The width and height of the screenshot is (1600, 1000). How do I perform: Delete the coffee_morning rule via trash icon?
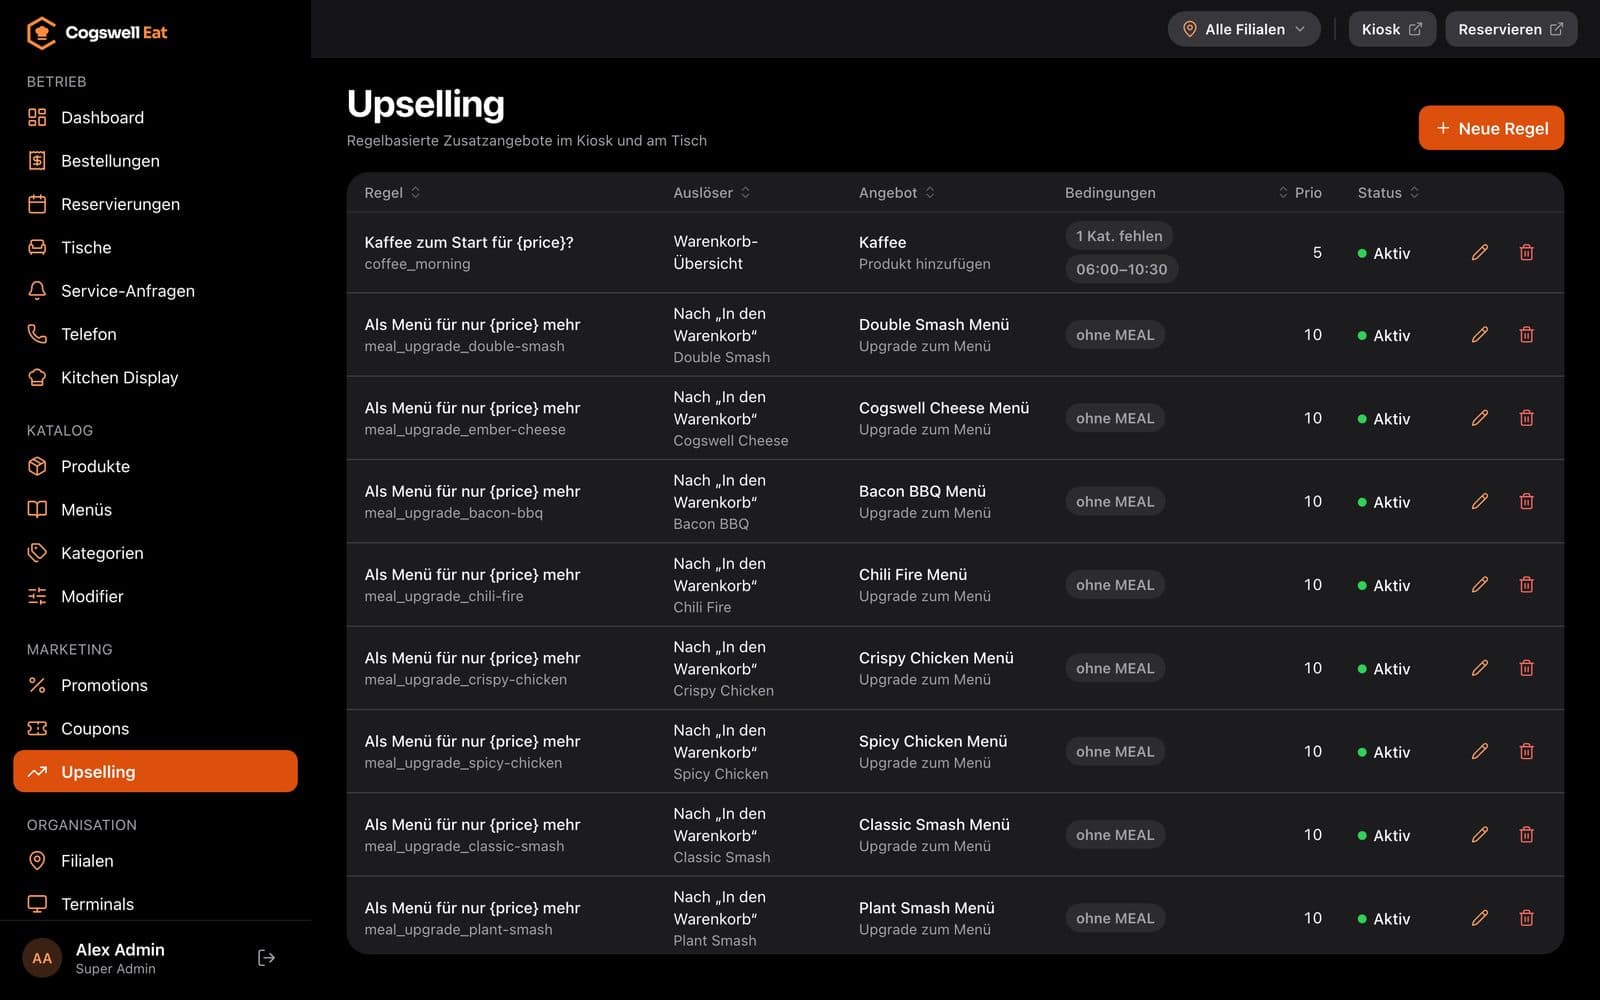[x=1526, y=253]
